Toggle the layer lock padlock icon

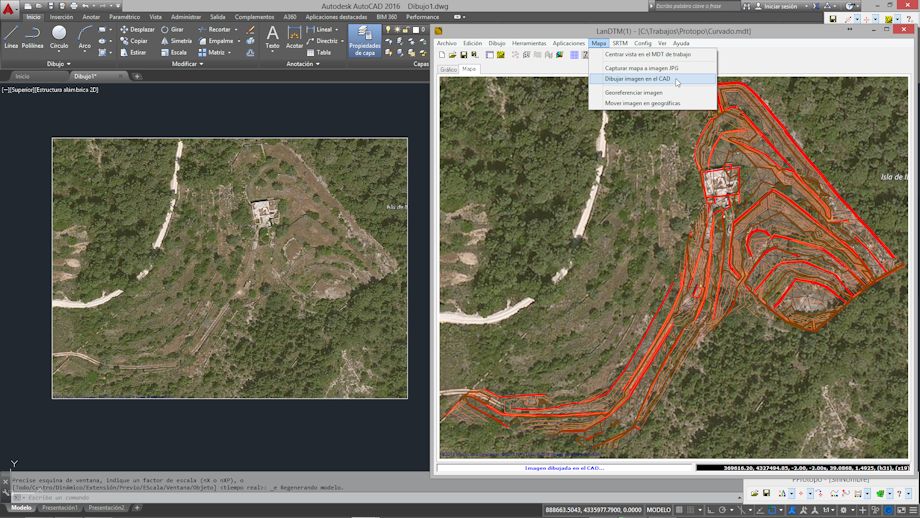pyautogui.click(x=405, y=29)
